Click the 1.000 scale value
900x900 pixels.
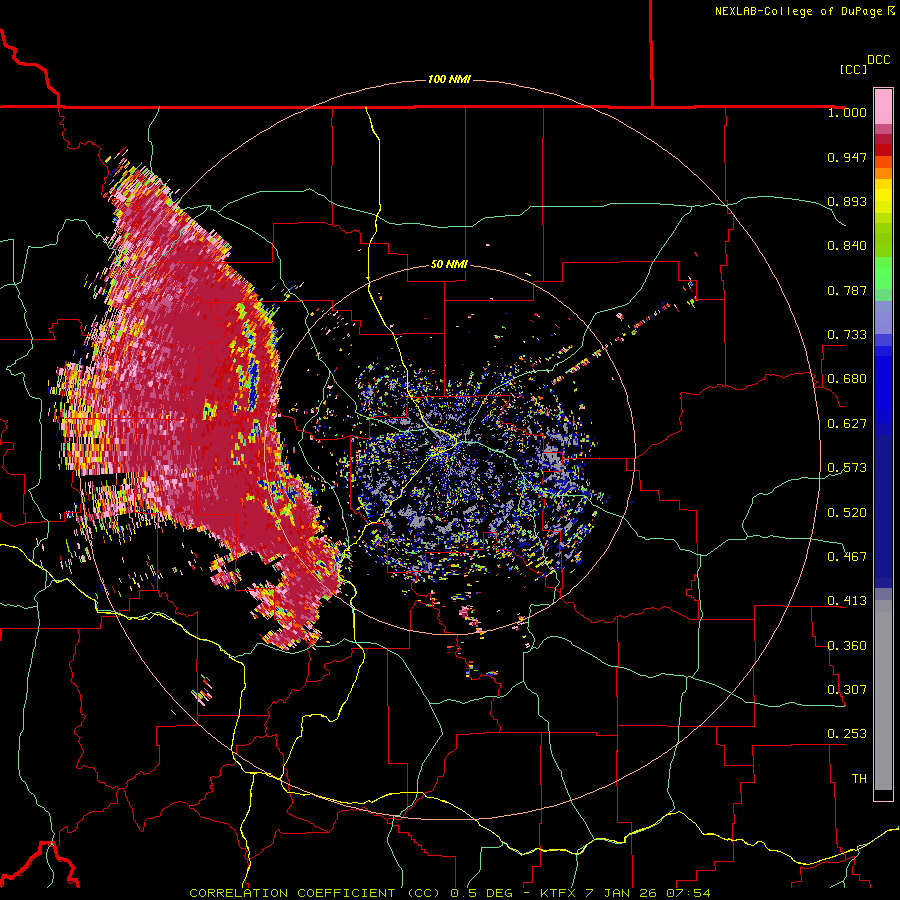pyautogui.click(x=847, y=112)
